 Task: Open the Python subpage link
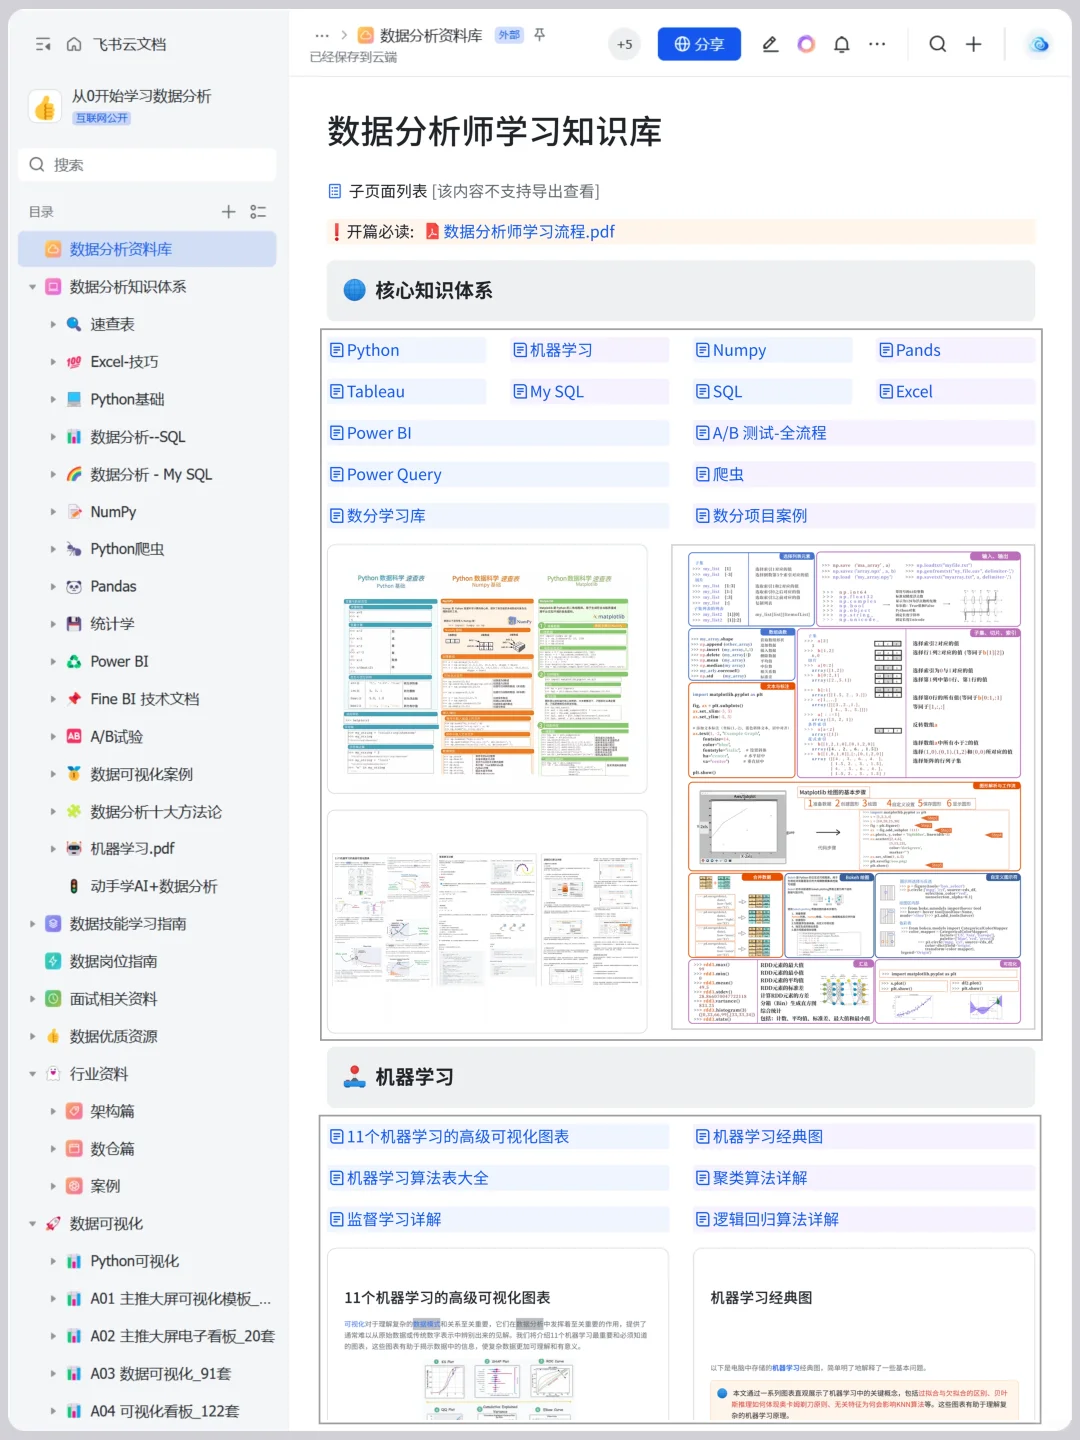click(x=373, y=350)
